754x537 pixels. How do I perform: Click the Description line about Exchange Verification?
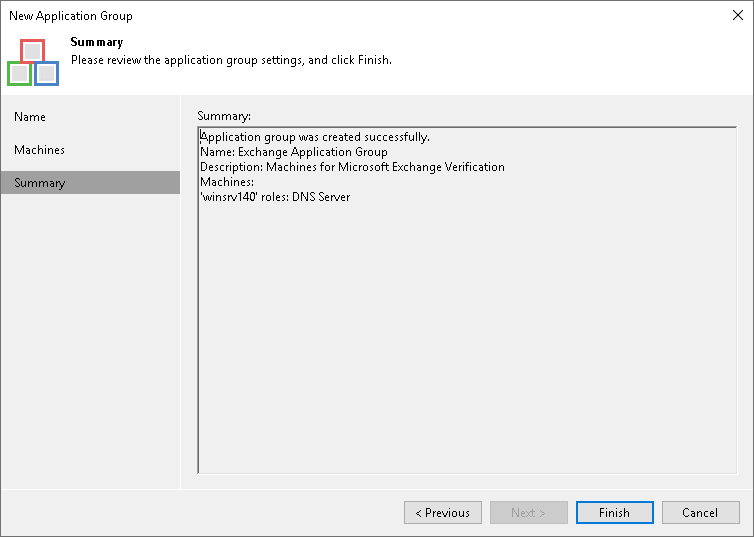pos(352,167)
